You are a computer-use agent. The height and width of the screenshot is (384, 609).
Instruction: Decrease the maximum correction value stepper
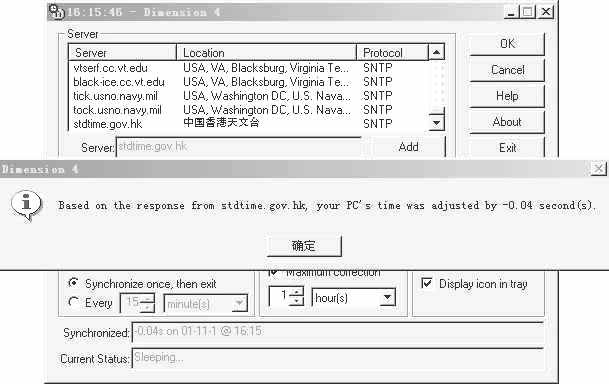coord(297,301)
